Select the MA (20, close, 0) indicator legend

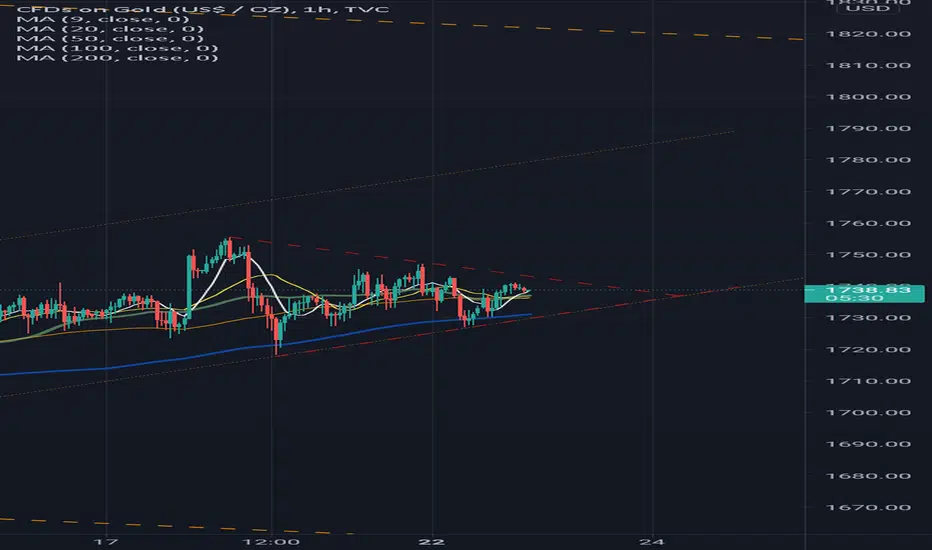110,29
